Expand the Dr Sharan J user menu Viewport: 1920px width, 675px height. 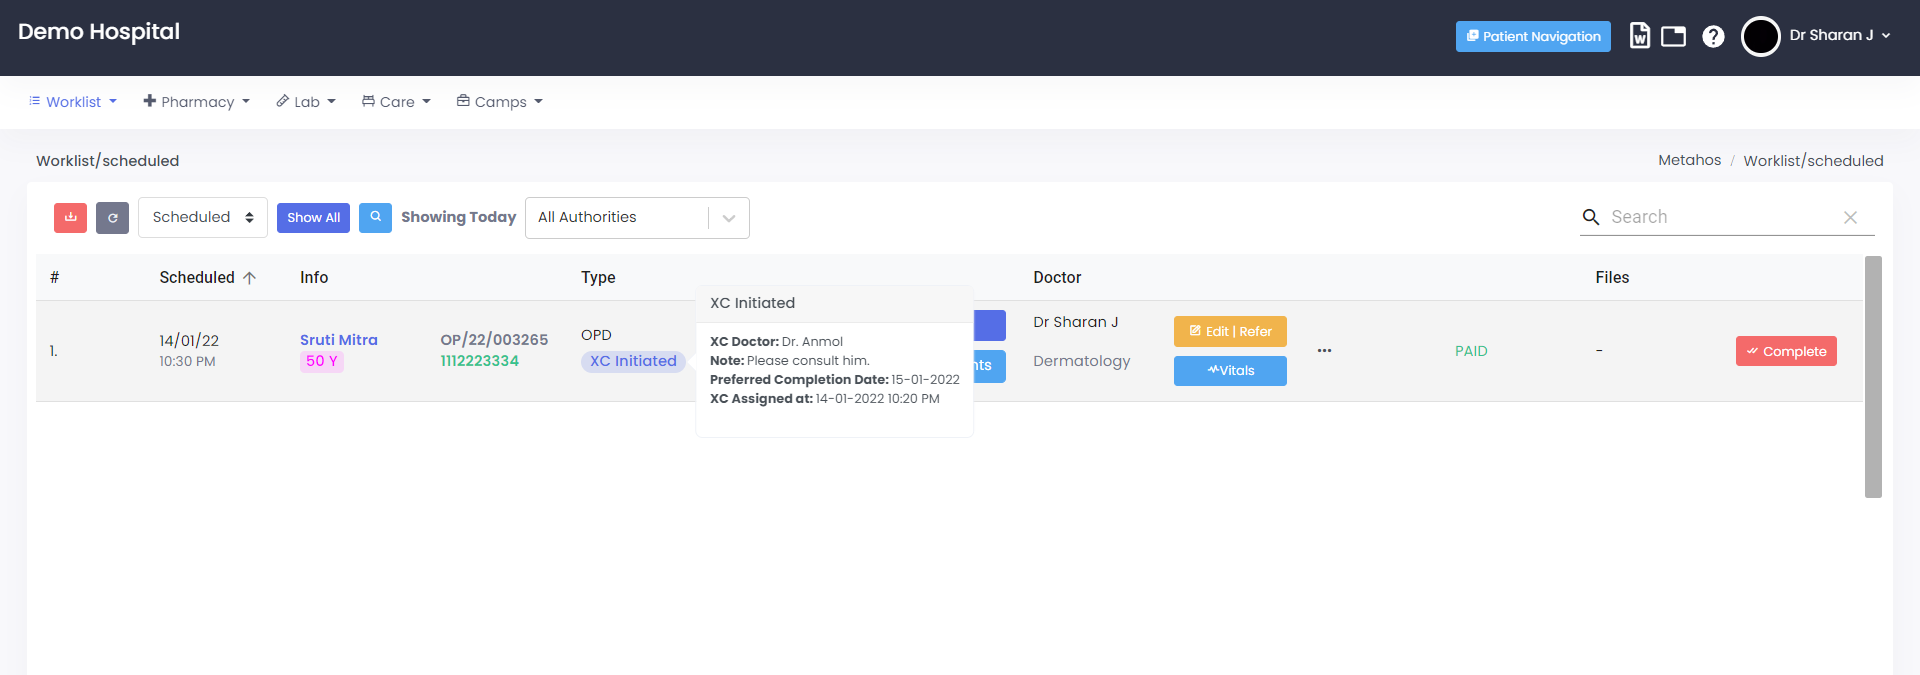1840,35
